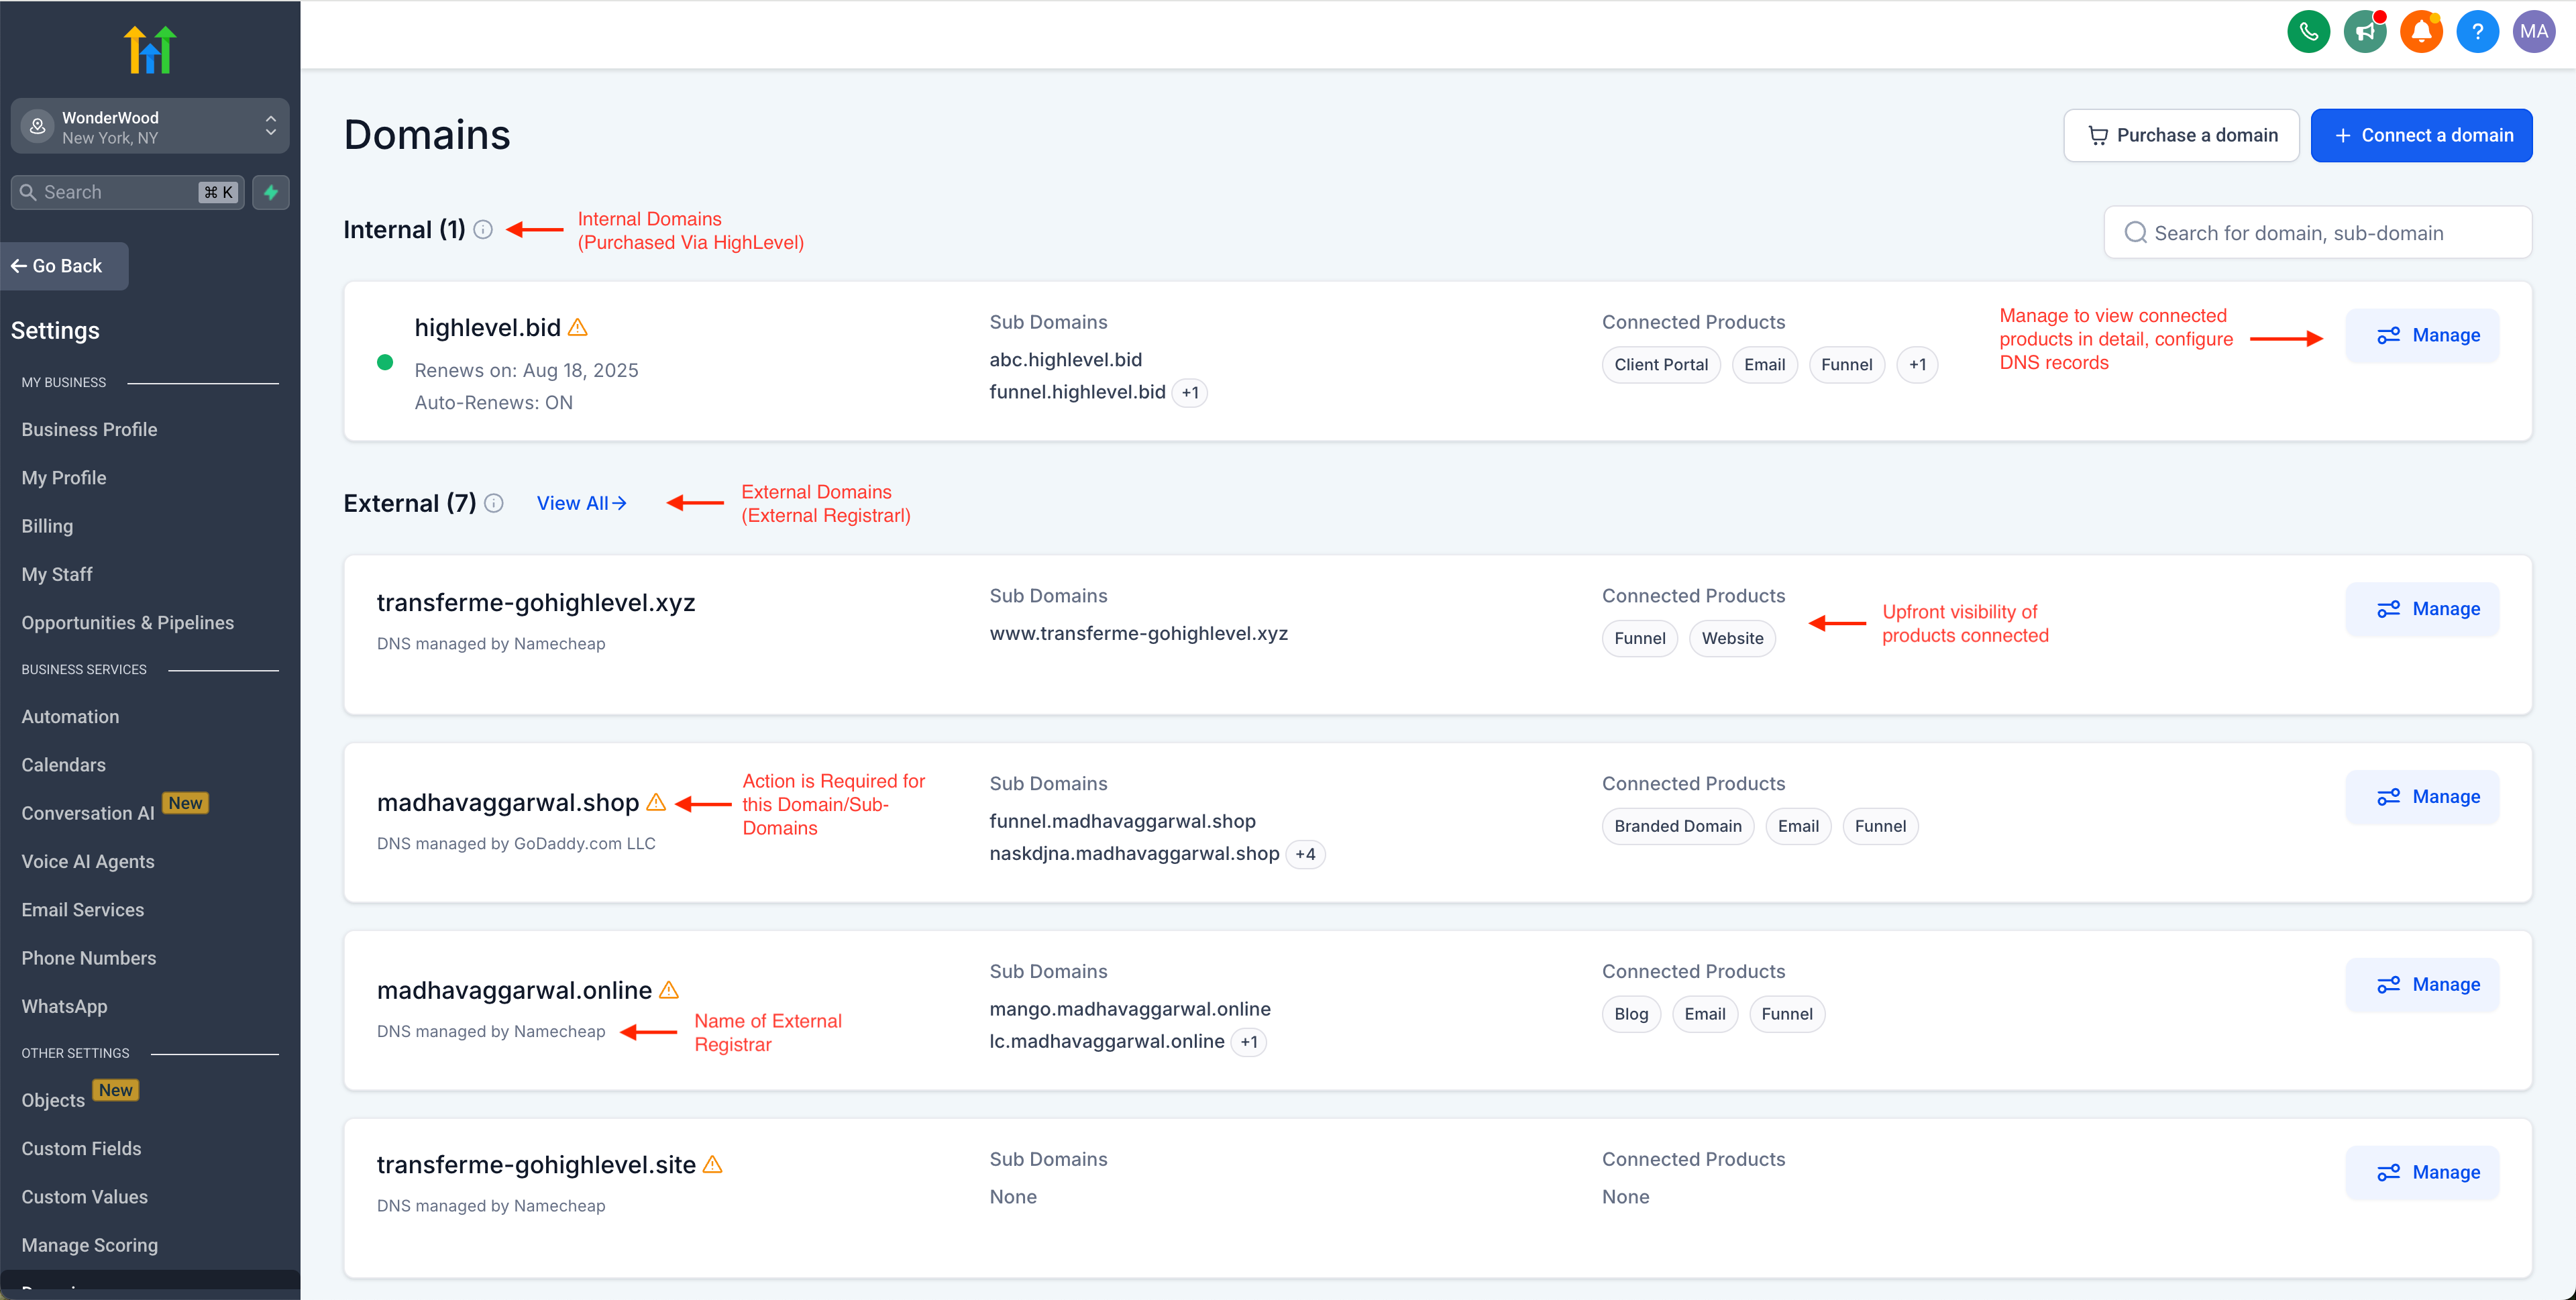Expand +1 sub domains for madhavaggarwal.online

(x=1249, y=1042)
